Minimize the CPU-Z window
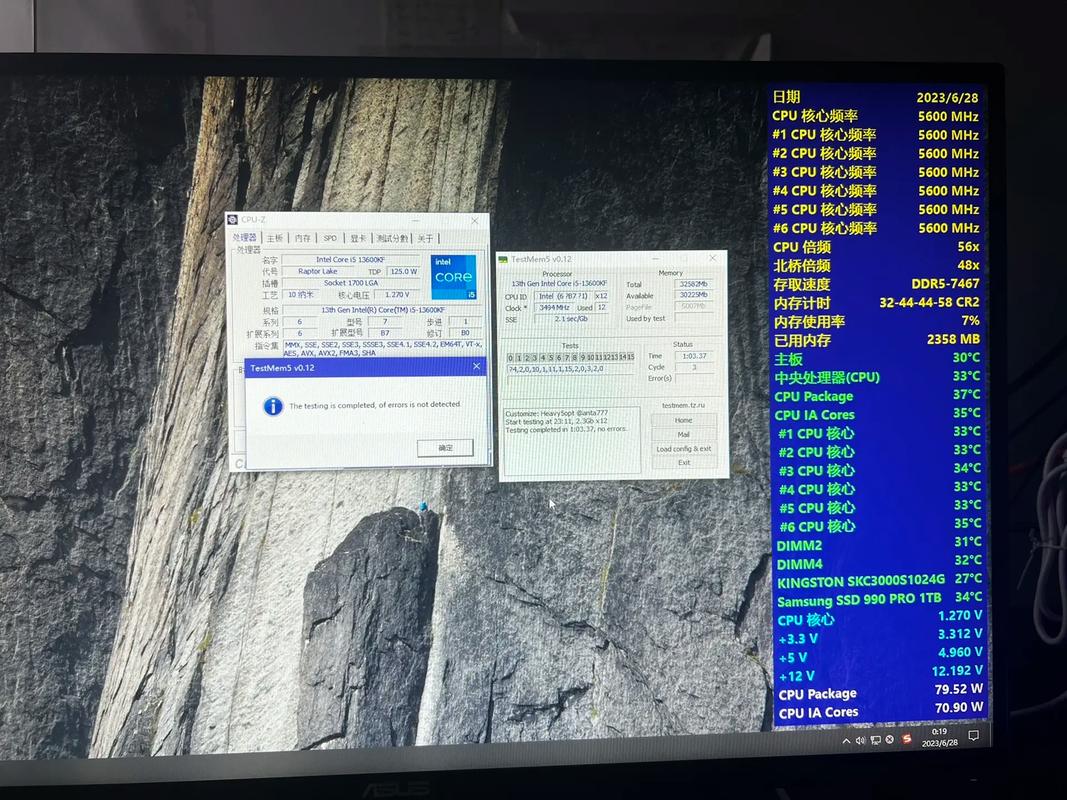This screenshot has height=800, width=1067. [x=416, y=220]
